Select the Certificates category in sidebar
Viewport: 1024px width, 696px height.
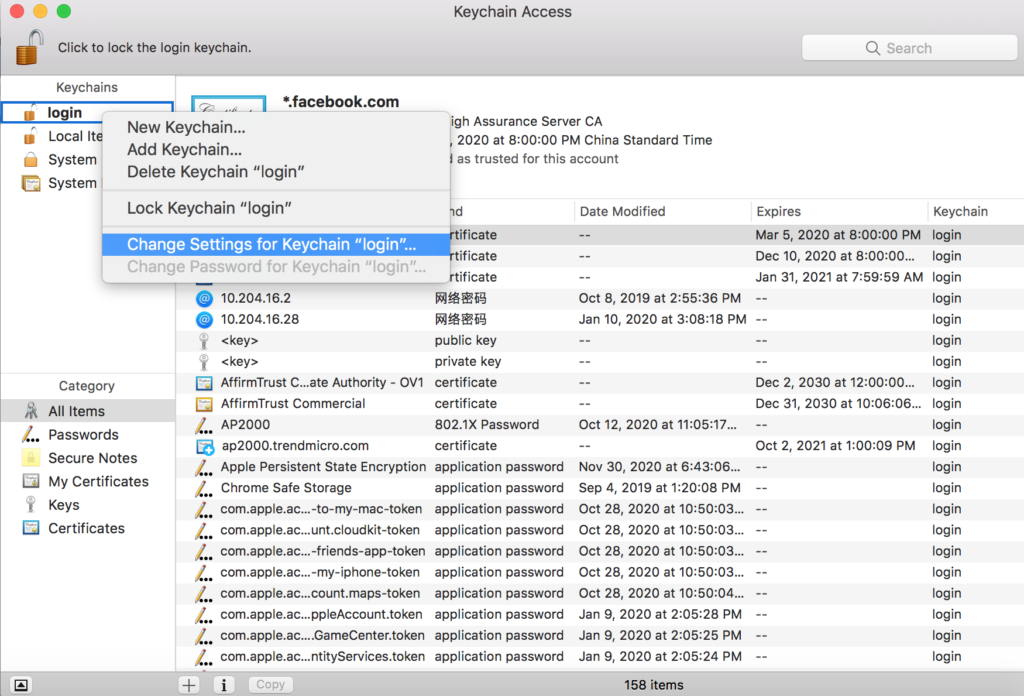[86, 528]
